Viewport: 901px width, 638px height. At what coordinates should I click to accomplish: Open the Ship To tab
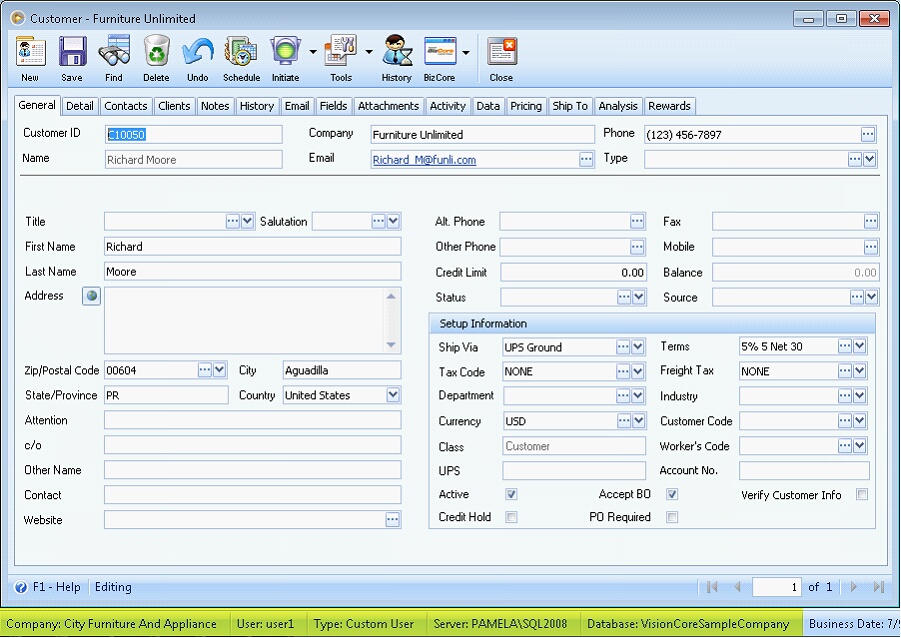[570, 106]
